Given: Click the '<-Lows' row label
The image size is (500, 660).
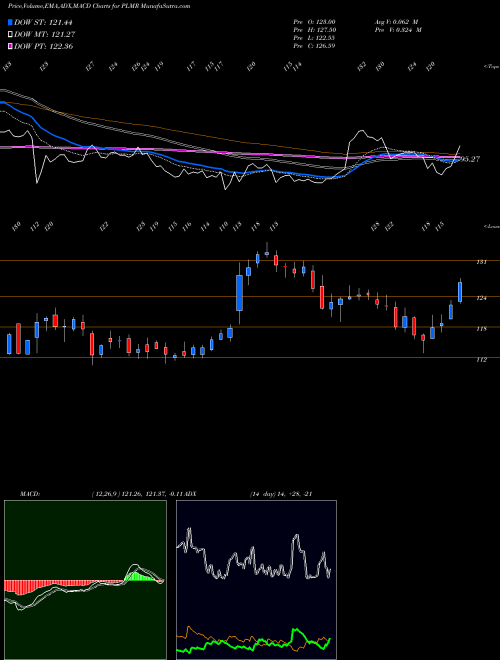Looking at the screenshot, I should [x=491, y=226].
